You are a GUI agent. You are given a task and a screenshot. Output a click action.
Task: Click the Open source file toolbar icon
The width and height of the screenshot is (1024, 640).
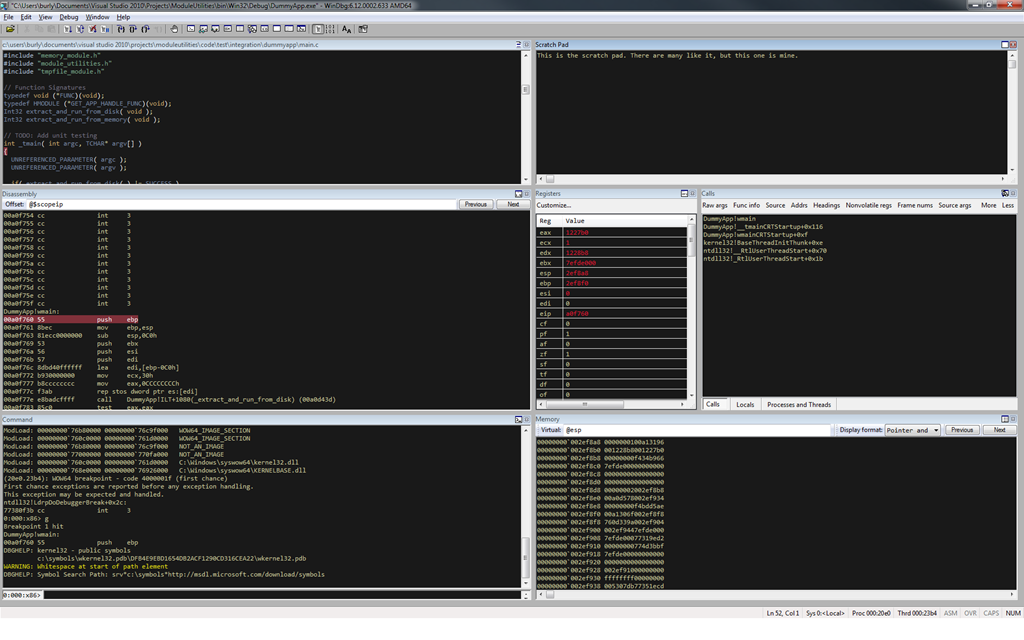(x=10, y=29)
